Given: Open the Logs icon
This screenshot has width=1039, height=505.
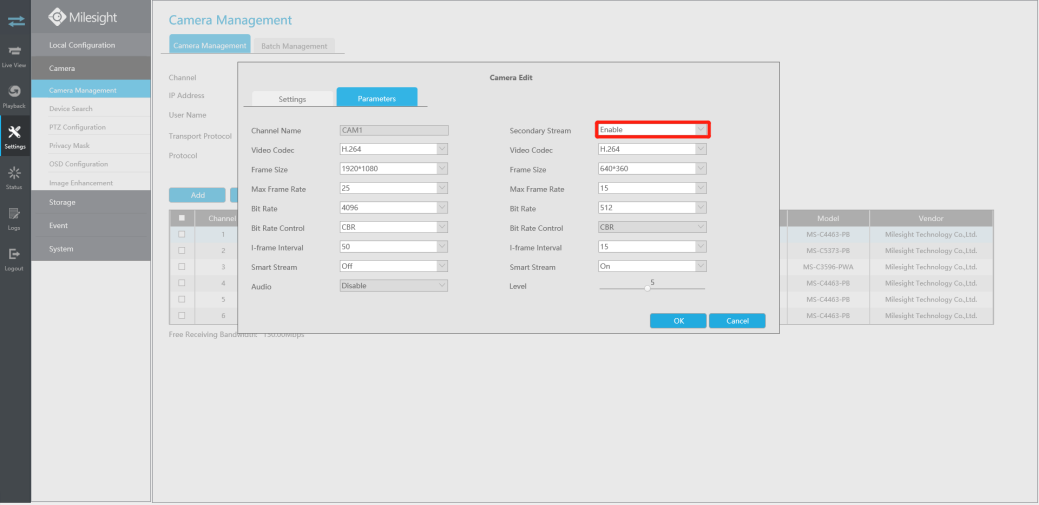Looking at the screenshot, I should [x=15, y=218].
